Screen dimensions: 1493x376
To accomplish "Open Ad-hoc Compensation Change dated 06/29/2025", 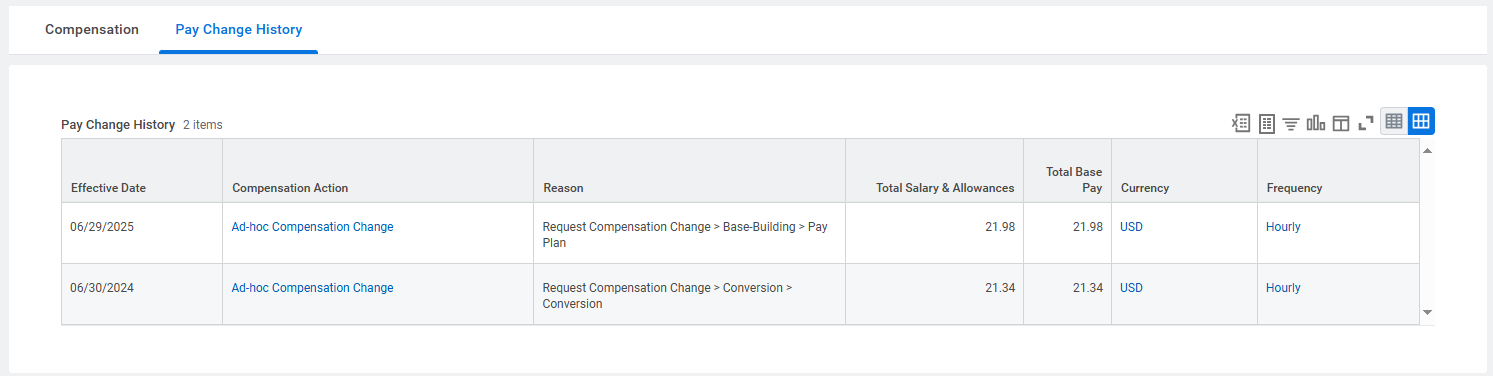I will pos(312,227).
